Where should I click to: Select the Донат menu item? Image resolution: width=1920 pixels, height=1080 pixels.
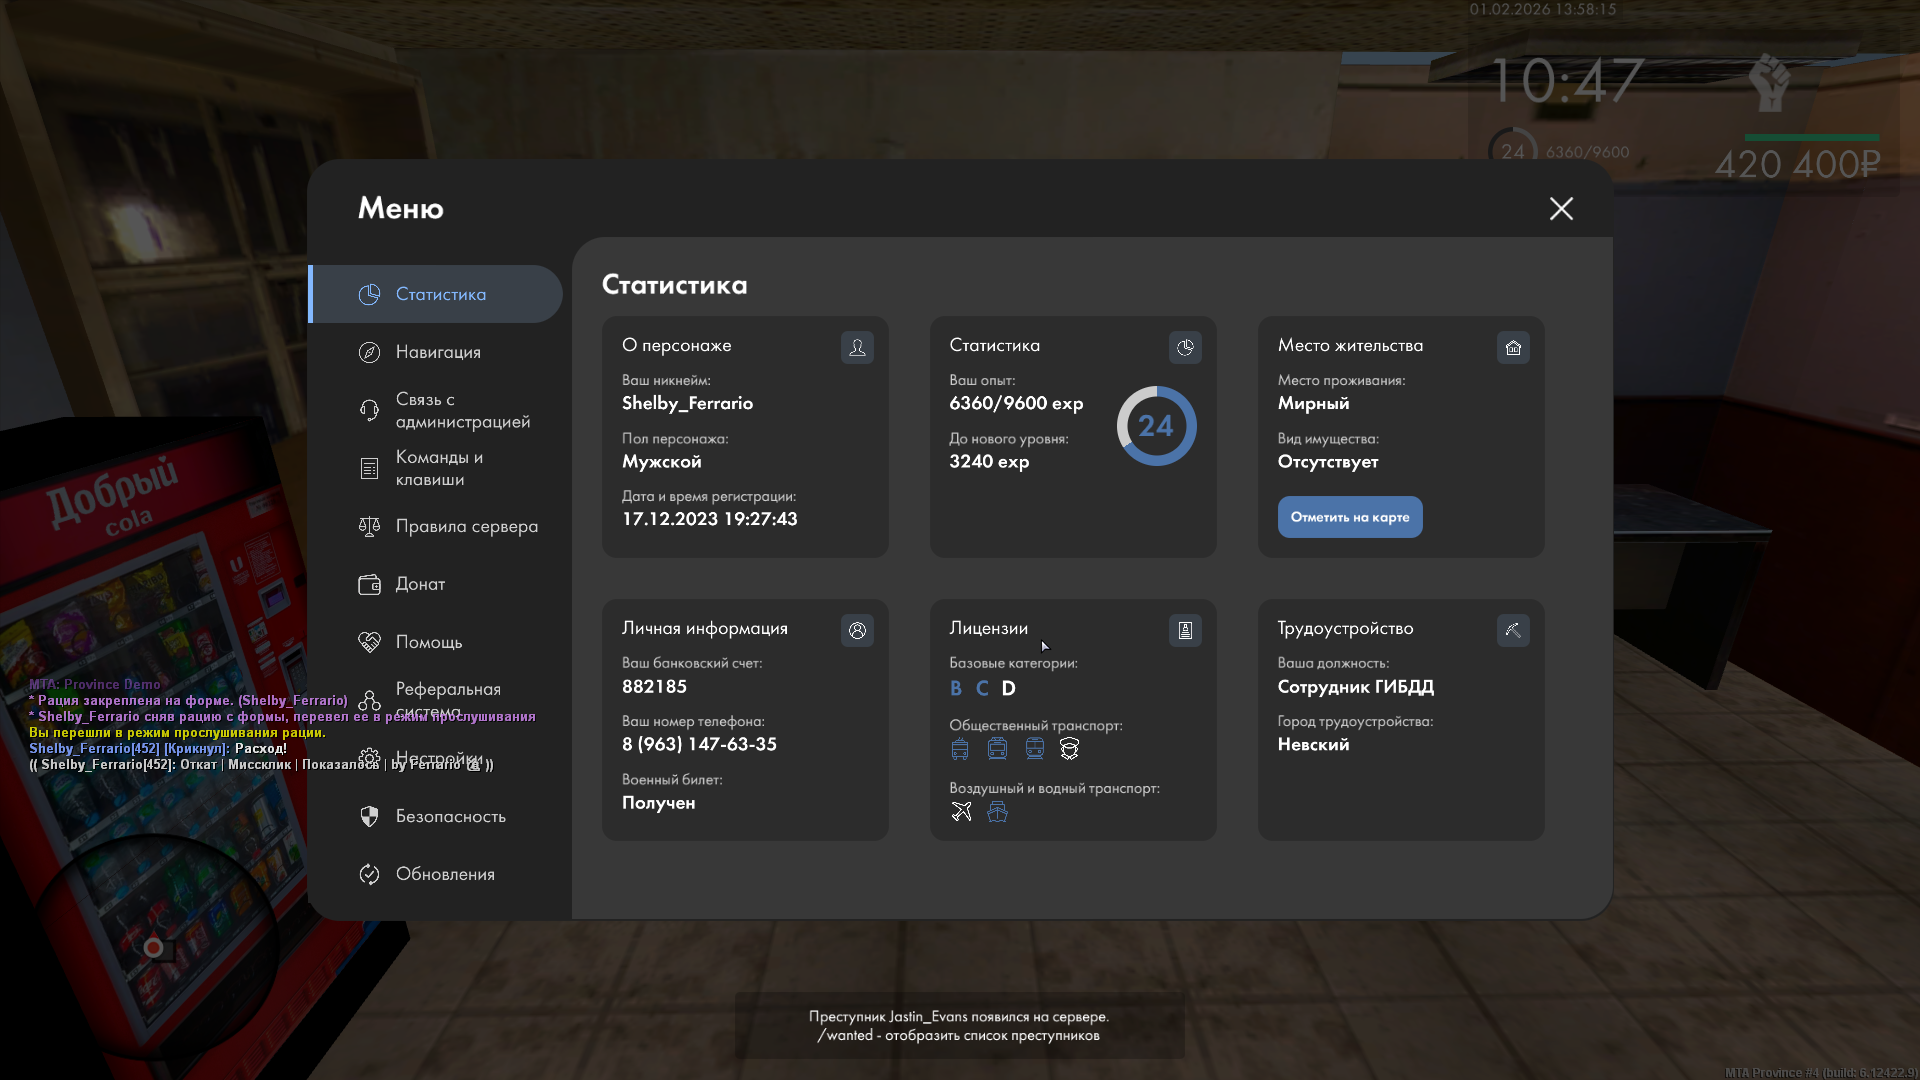(420, 584)
